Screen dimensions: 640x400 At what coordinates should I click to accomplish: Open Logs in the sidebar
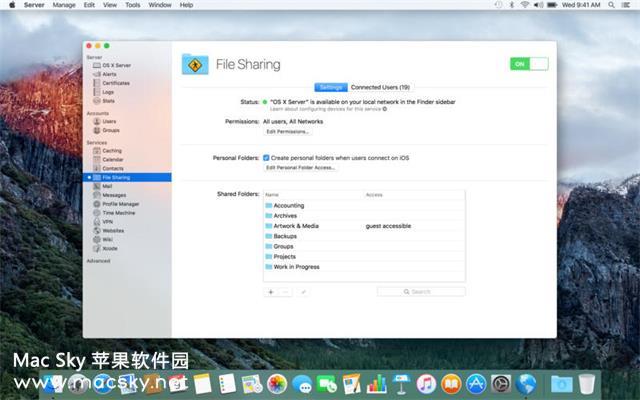tap(104, 92)
